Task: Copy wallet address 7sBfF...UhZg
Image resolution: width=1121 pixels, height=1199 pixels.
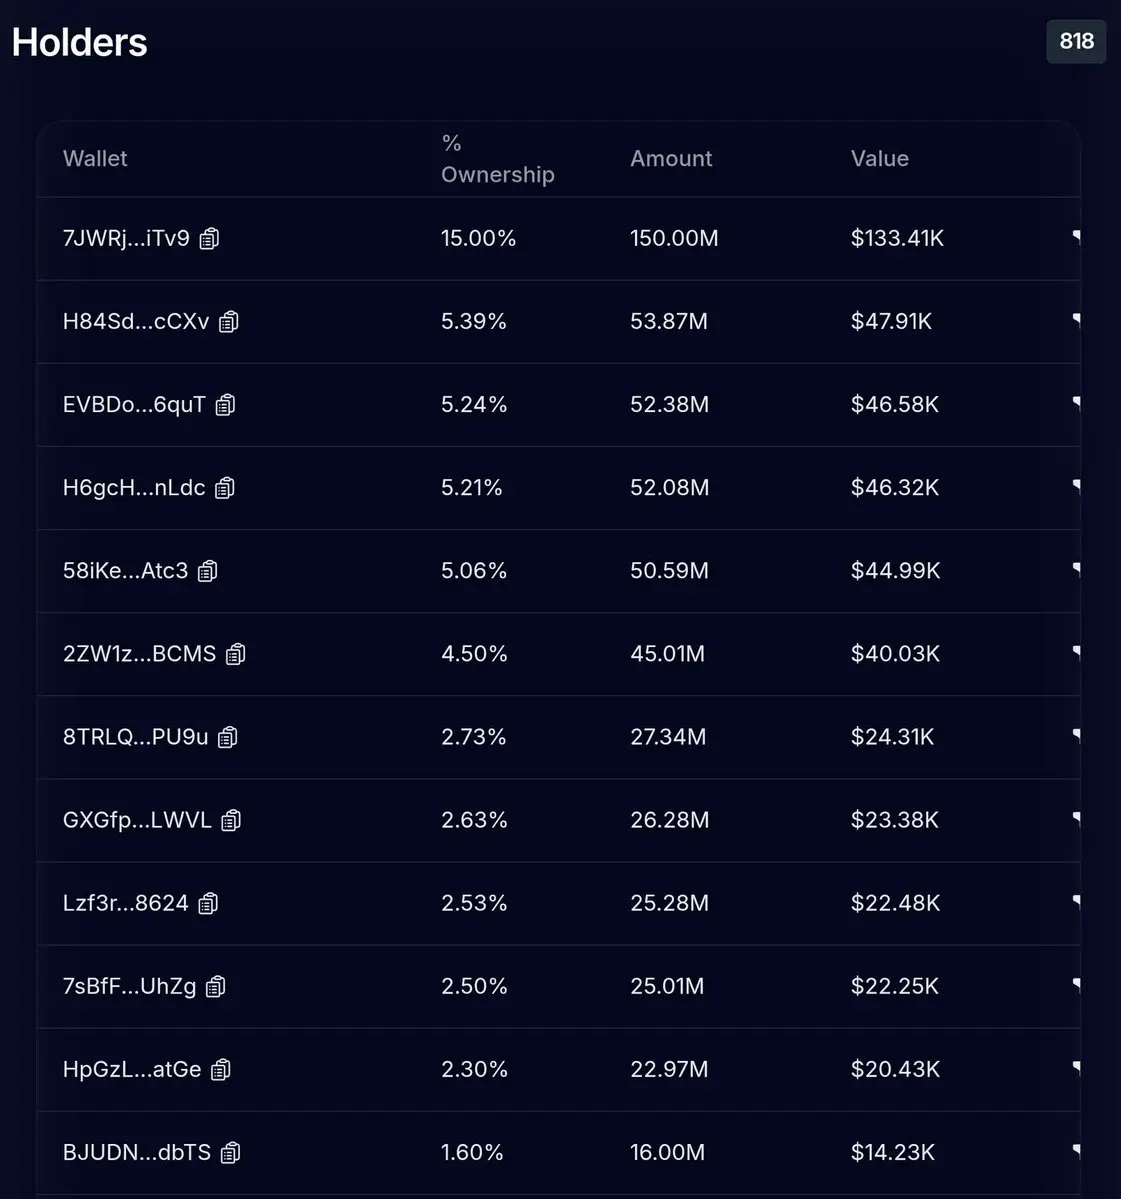Action: click(x=216, y=986)
